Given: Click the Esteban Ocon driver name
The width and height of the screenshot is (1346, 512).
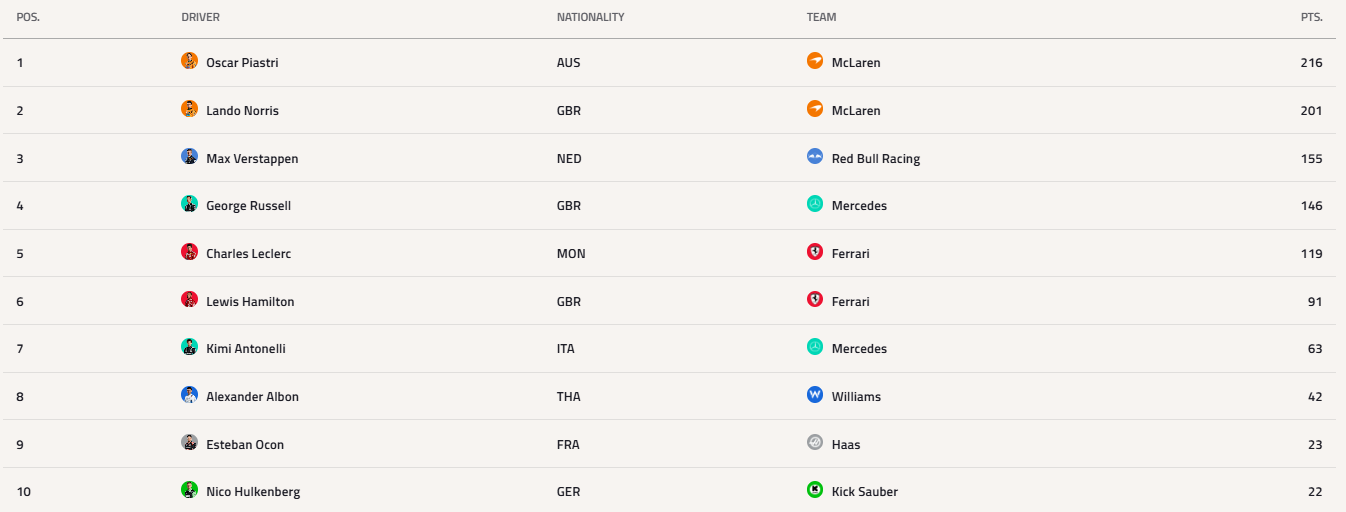Looking at the screenshot, I should coord(245,445).
